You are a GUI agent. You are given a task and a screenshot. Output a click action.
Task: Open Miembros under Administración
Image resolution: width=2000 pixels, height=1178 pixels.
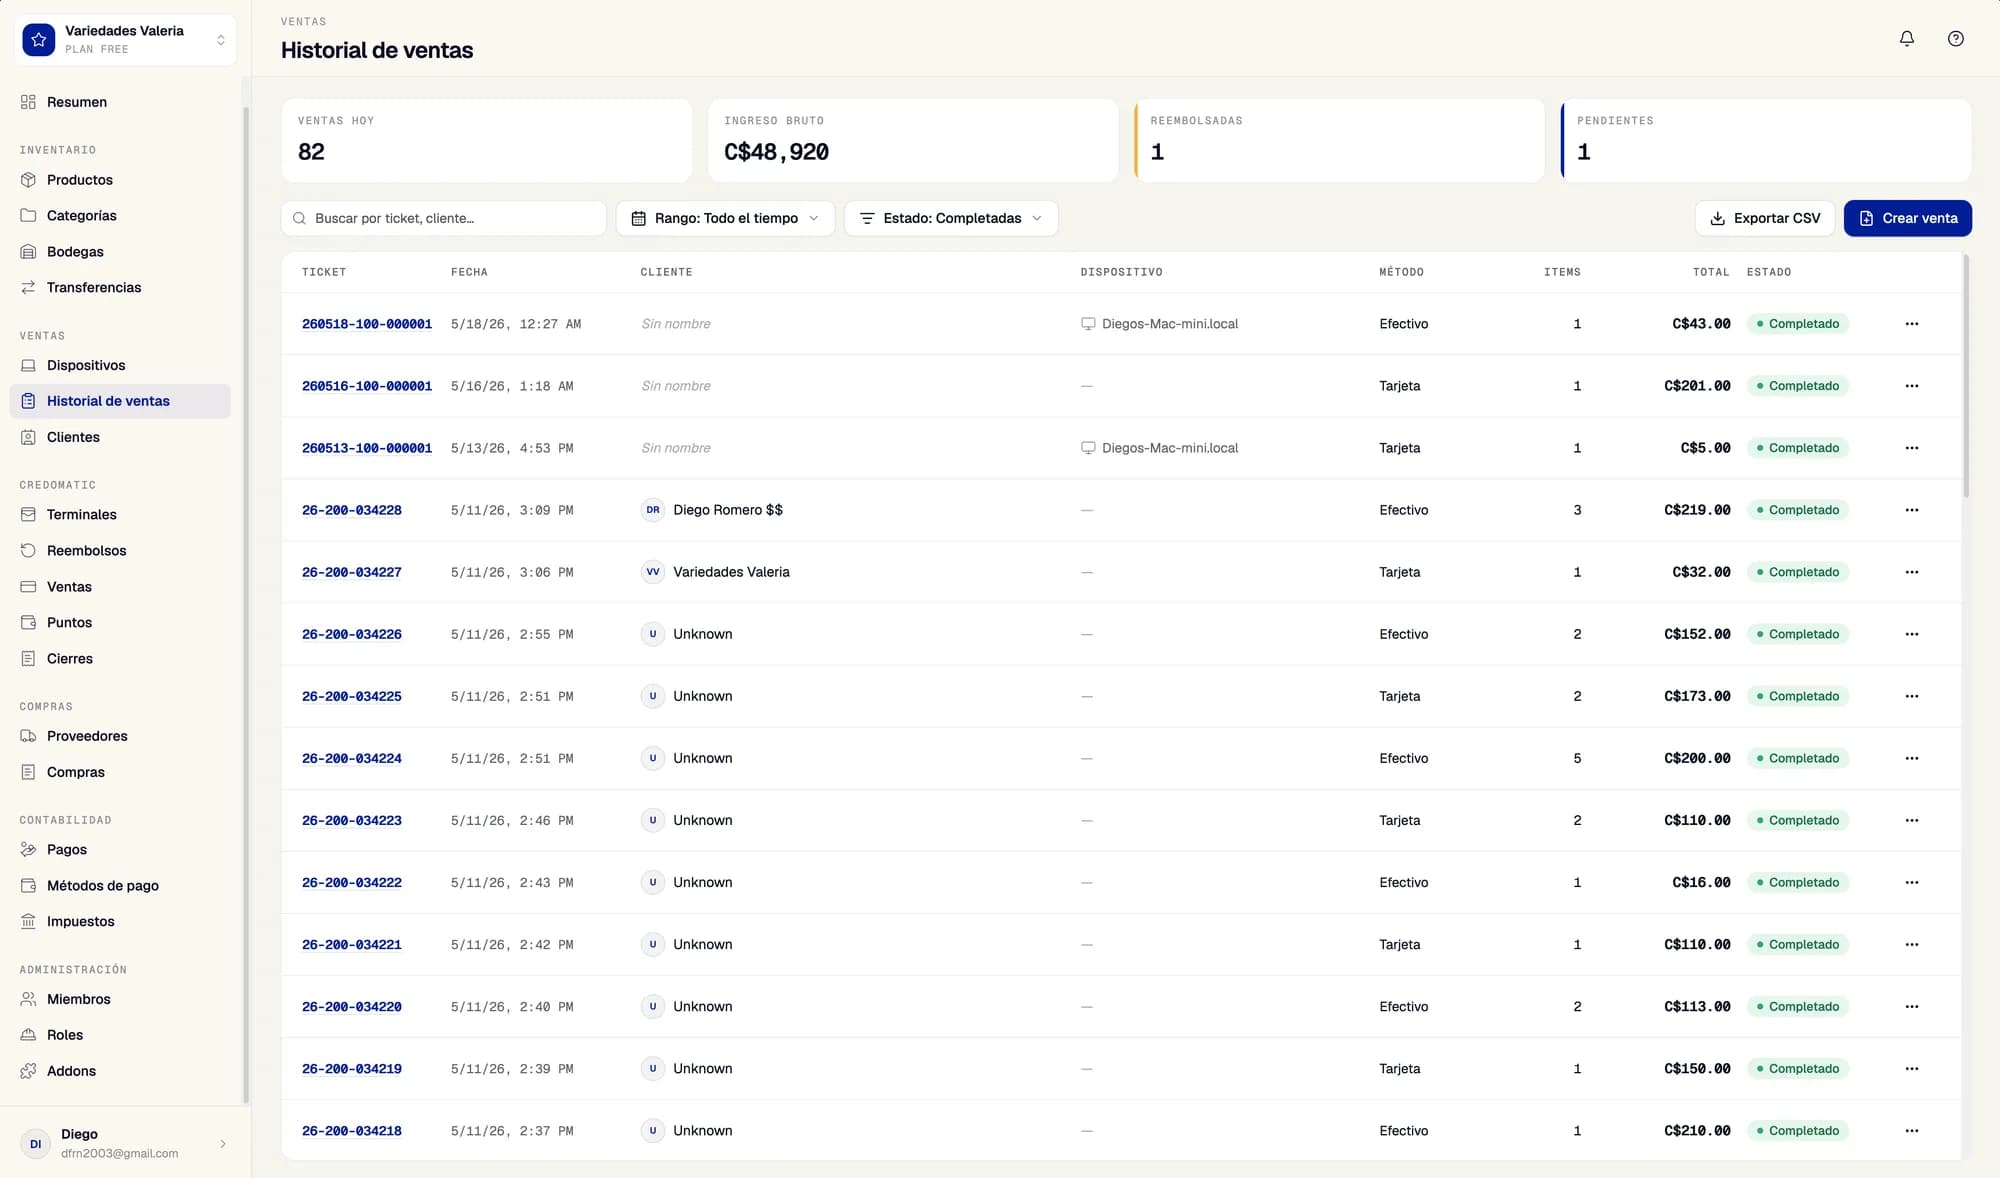pos(120,999)
